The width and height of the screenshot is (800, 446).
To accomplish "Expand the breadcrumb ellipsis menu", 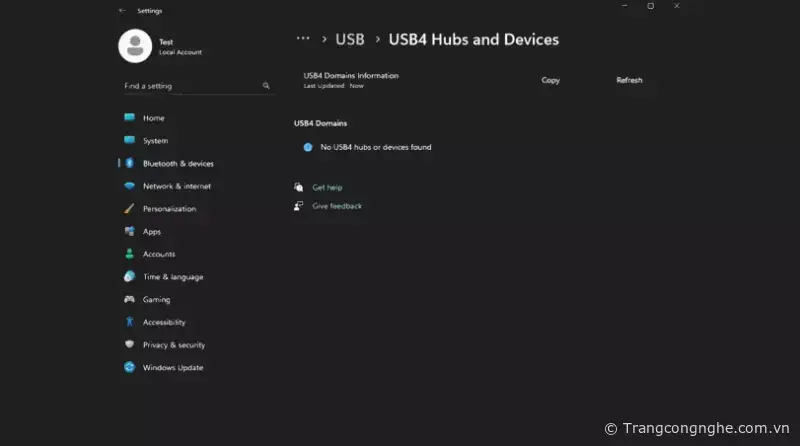I will coord(303,39).
